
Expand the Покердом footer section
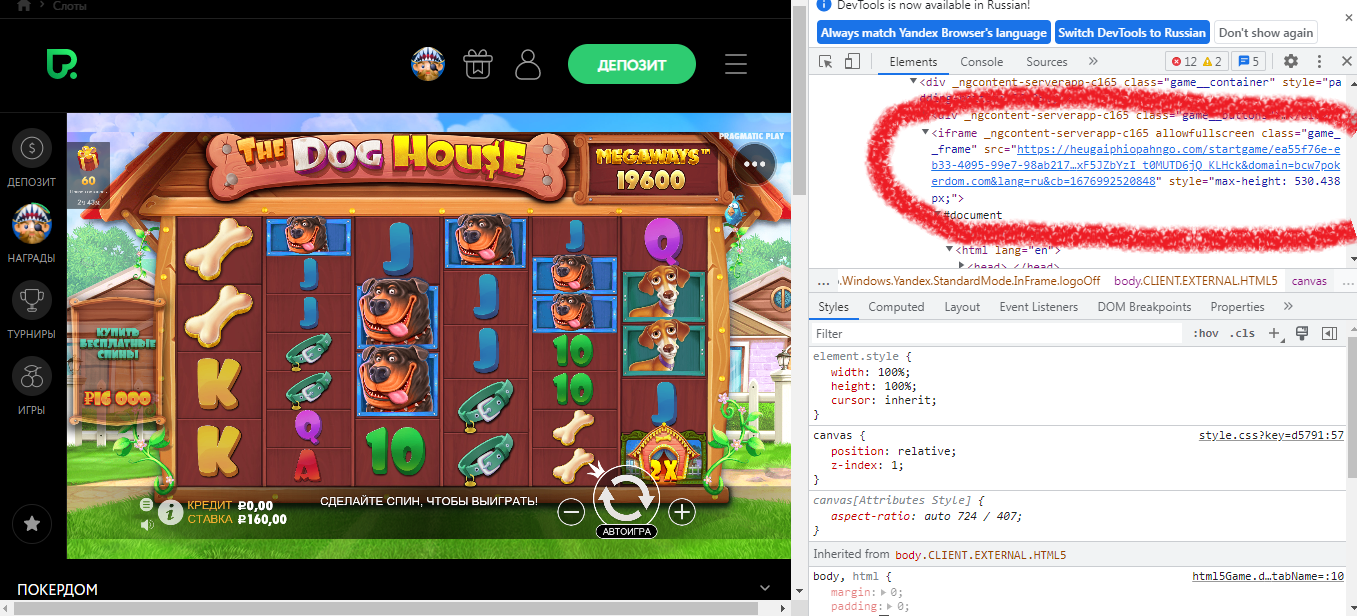[766, 589]
